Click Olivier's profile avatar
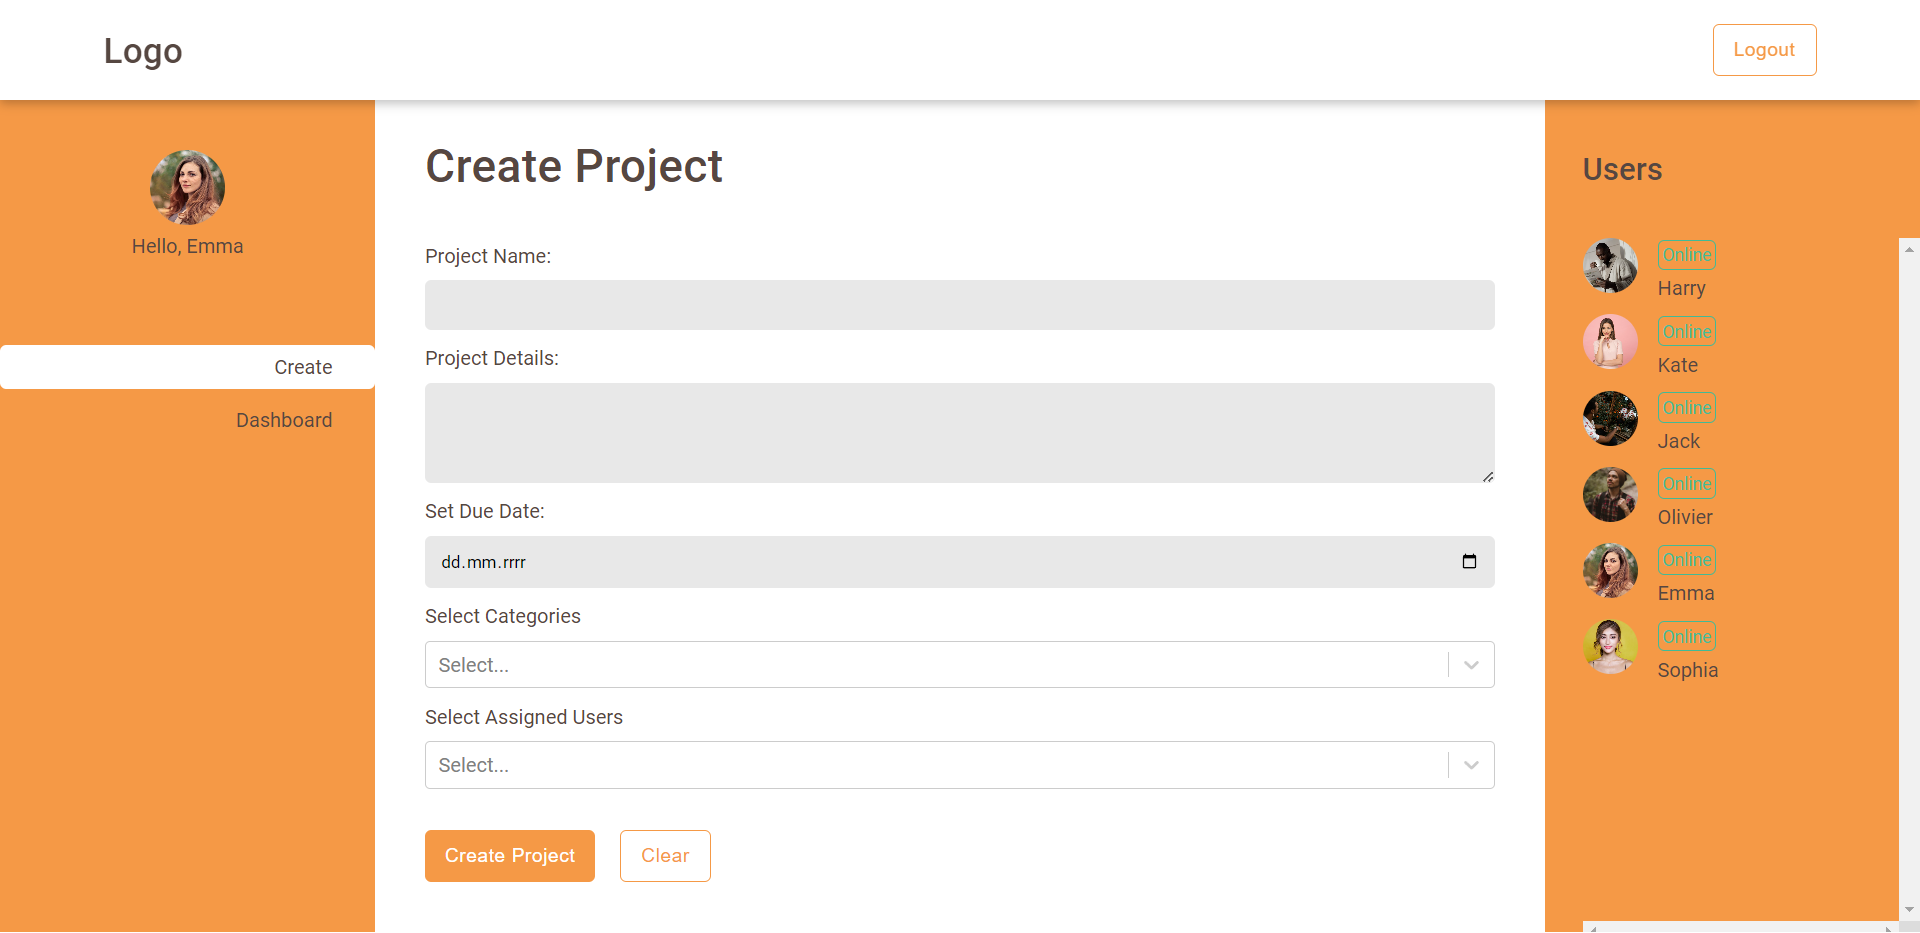This screenshot has width=1920, height=933. click(1610, 495)
